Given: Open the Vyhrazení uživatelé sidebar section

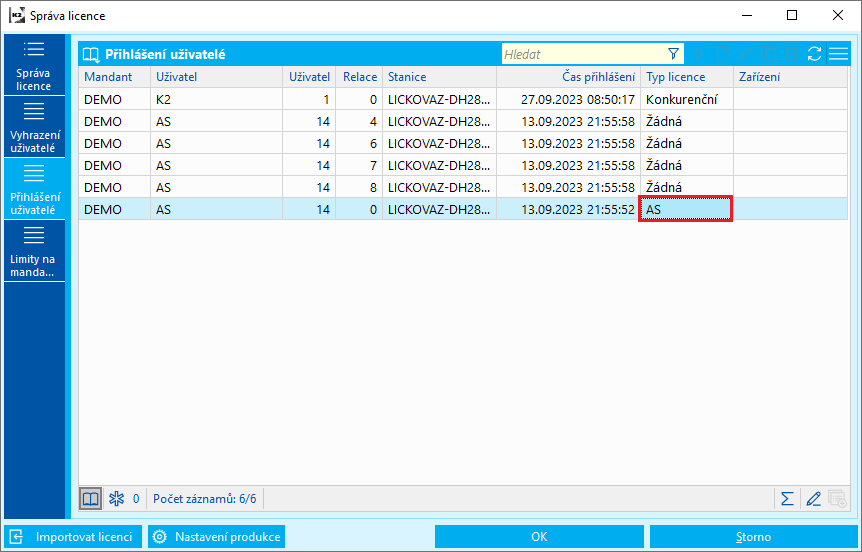Looking at the screenshot, I should (34, 127).
